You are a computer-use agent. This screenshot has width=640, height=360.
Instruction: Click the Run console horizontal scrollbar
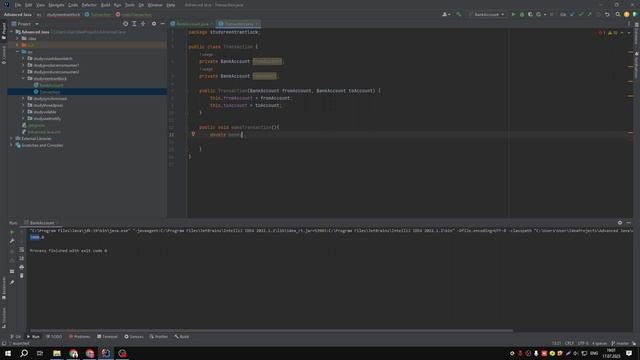click(x=271, y=330)
